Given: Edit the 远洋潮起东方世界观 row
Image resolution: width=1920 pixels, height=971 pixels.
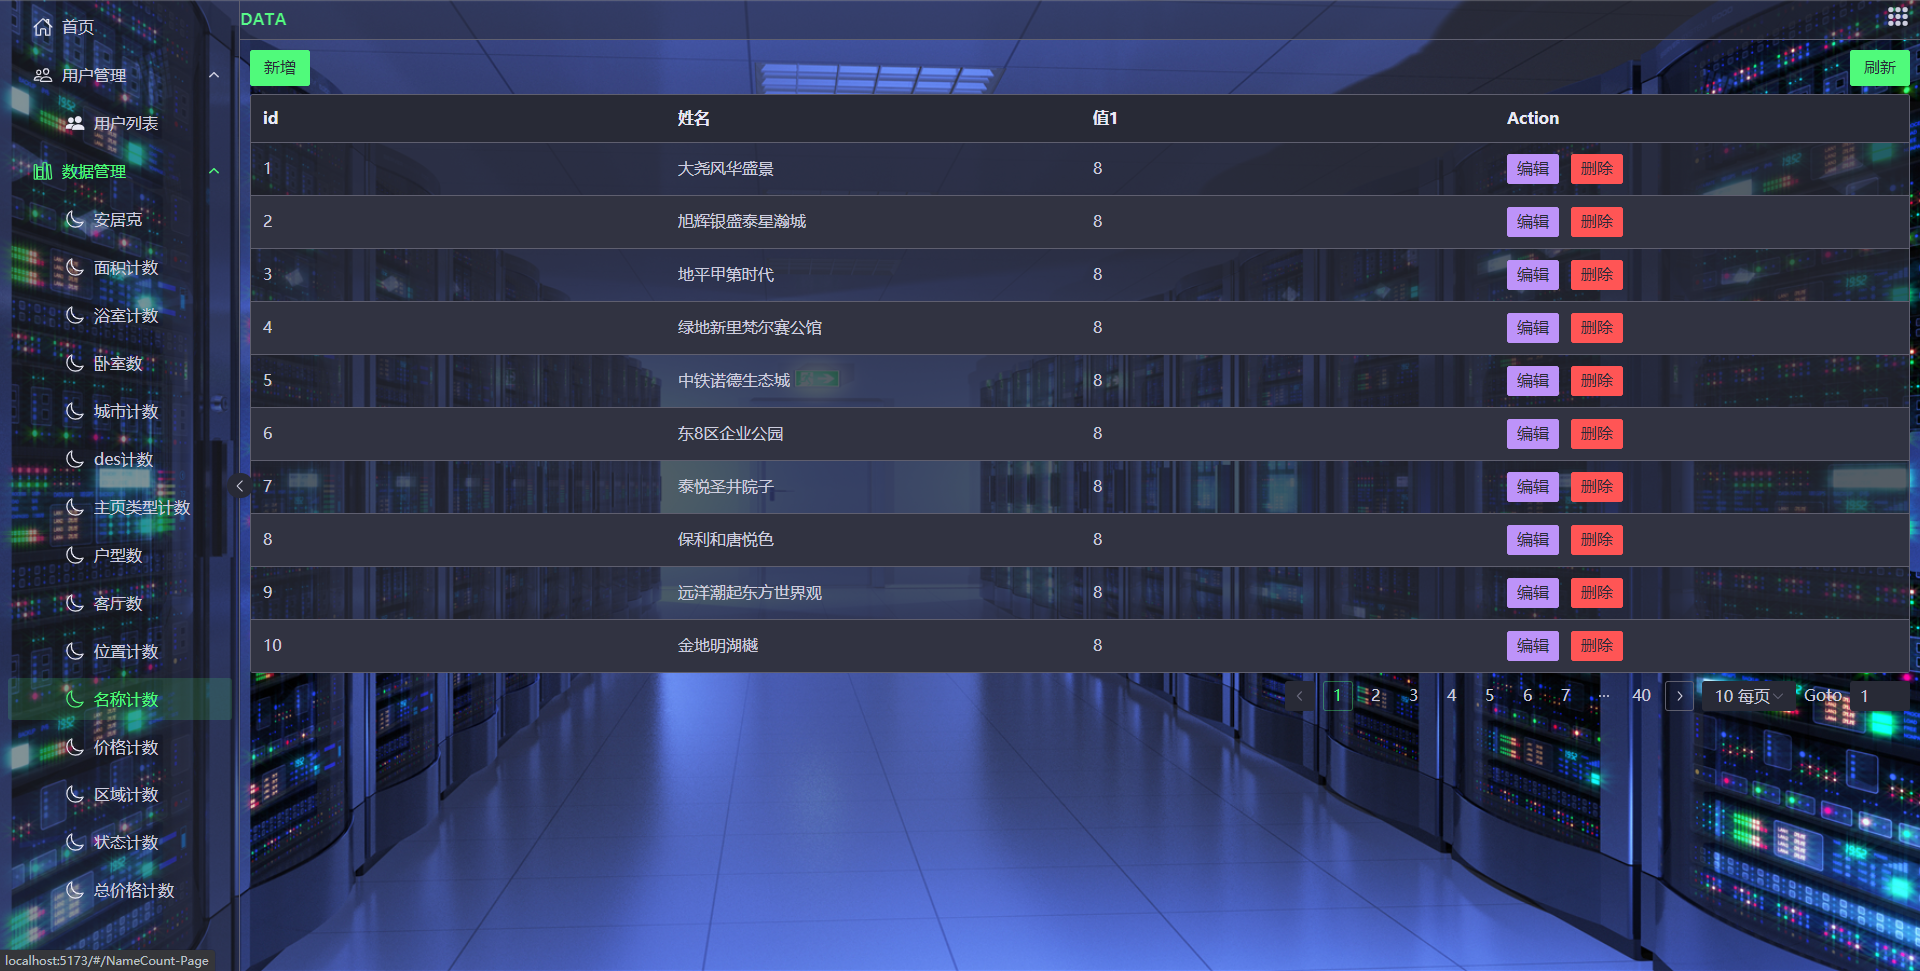Looking at the screenshot, I should point(1532,593).
